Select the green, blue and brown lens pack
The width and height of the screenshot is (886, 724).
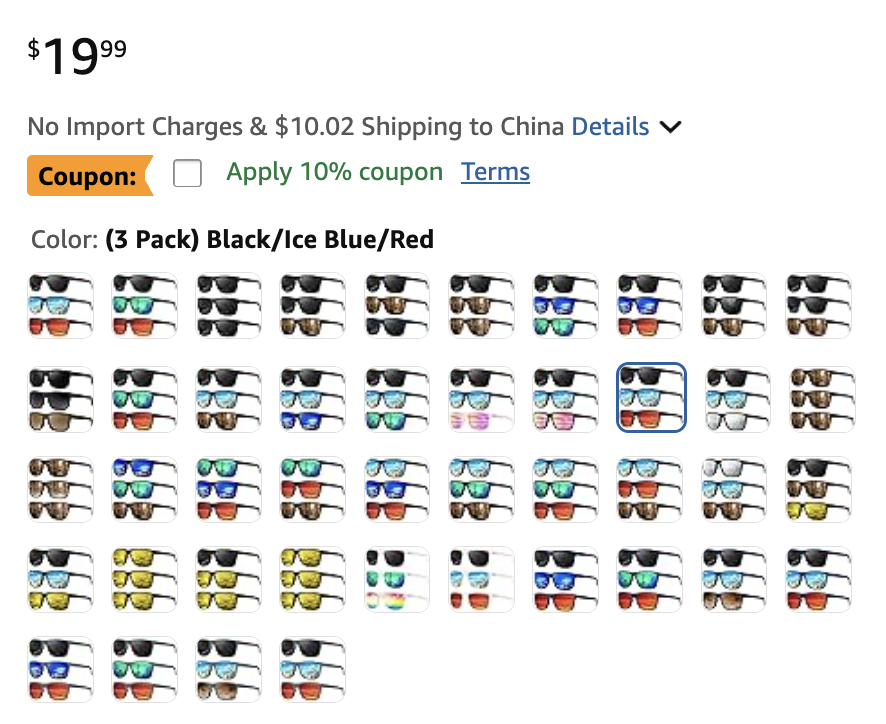(229, 489)
